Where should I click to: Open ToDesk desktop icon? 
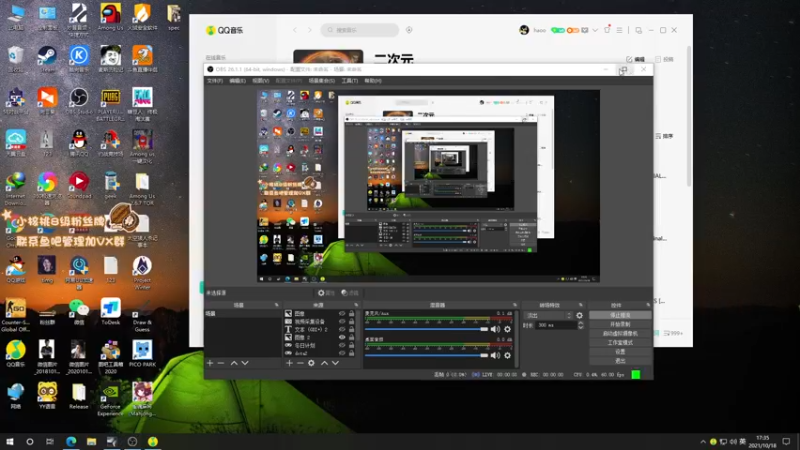click(x=111, y=312)
